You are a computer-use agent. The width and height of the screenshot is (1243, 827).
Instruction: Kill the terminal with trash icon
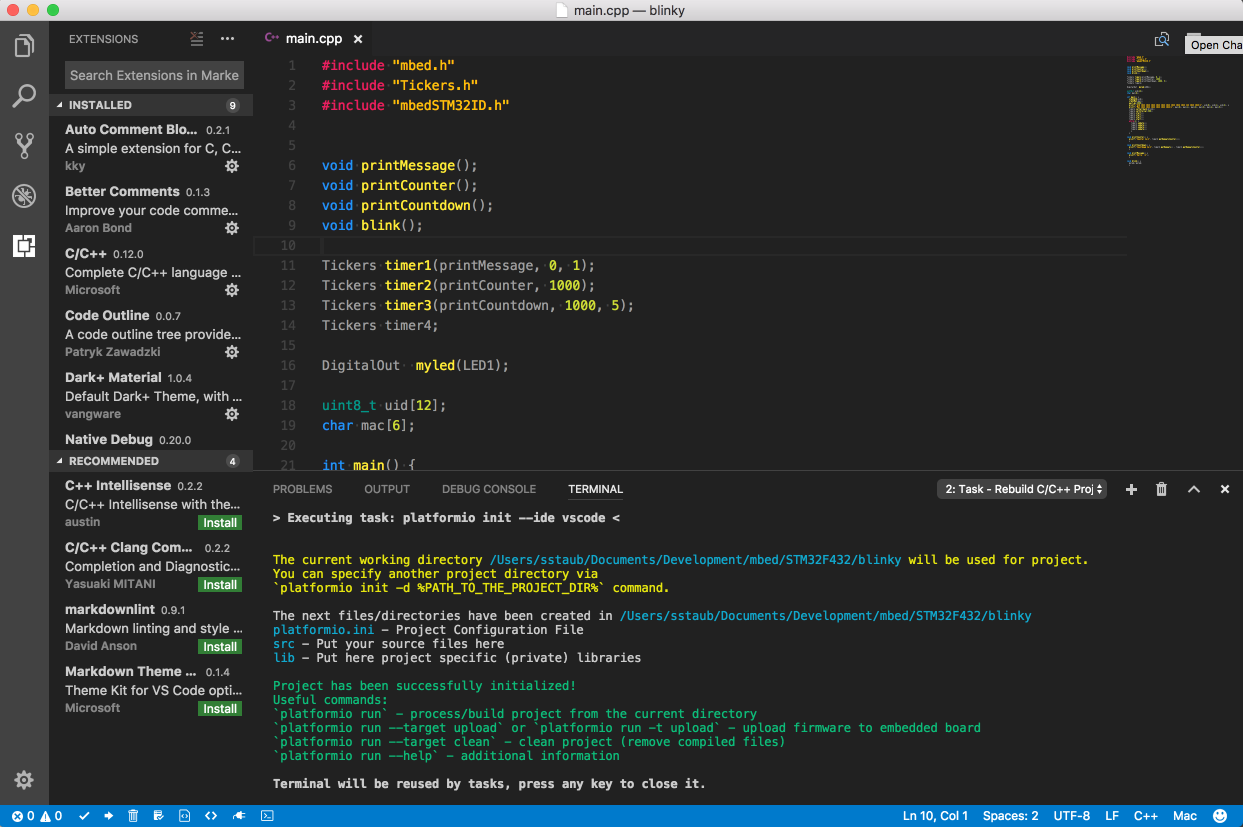[1161, 489]
